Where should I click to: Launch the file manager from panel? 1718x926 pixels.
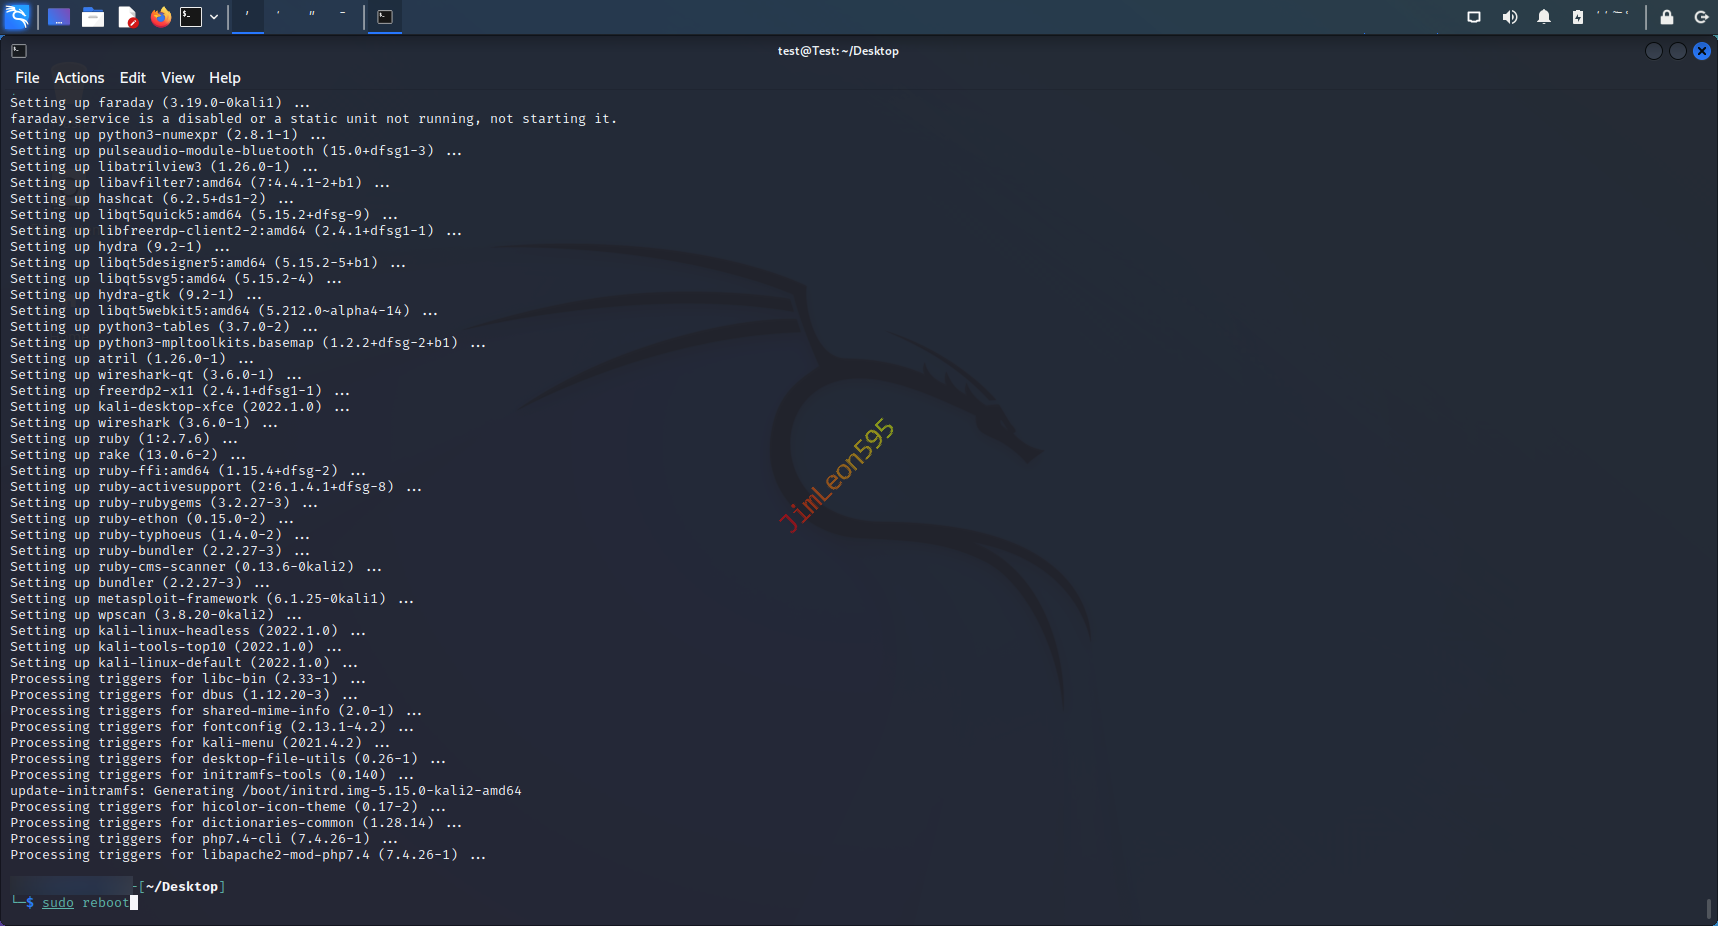93,17
